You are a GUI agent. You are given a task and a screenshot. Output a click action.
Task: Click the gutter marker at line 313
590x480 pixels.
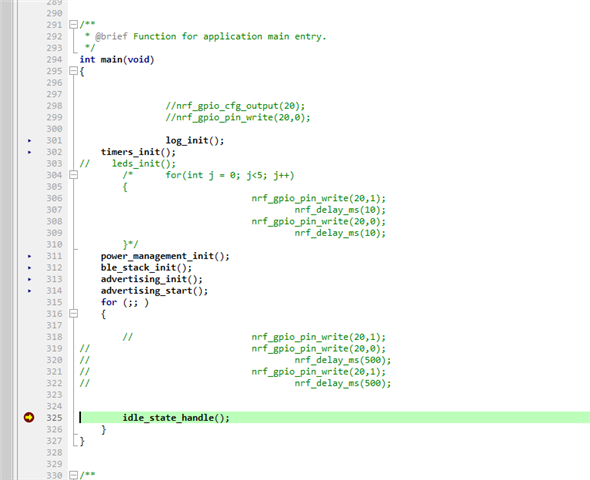click(29, 279)
